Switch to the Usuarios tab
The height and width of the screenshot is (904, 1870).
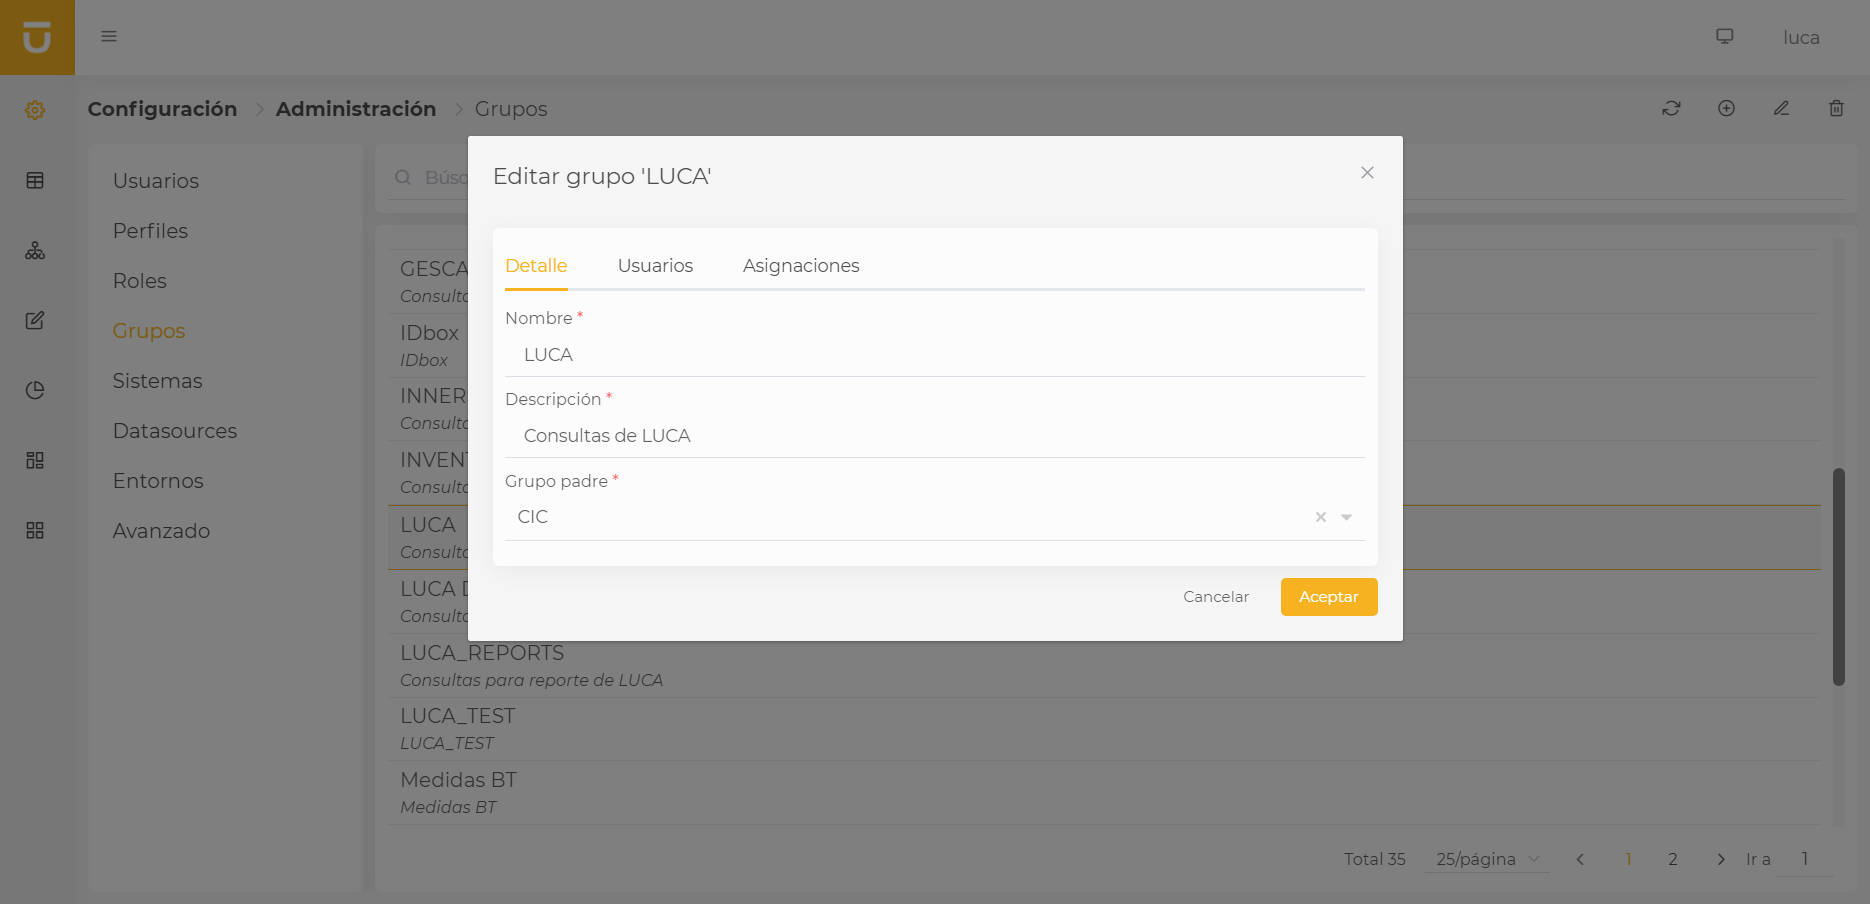655,266
